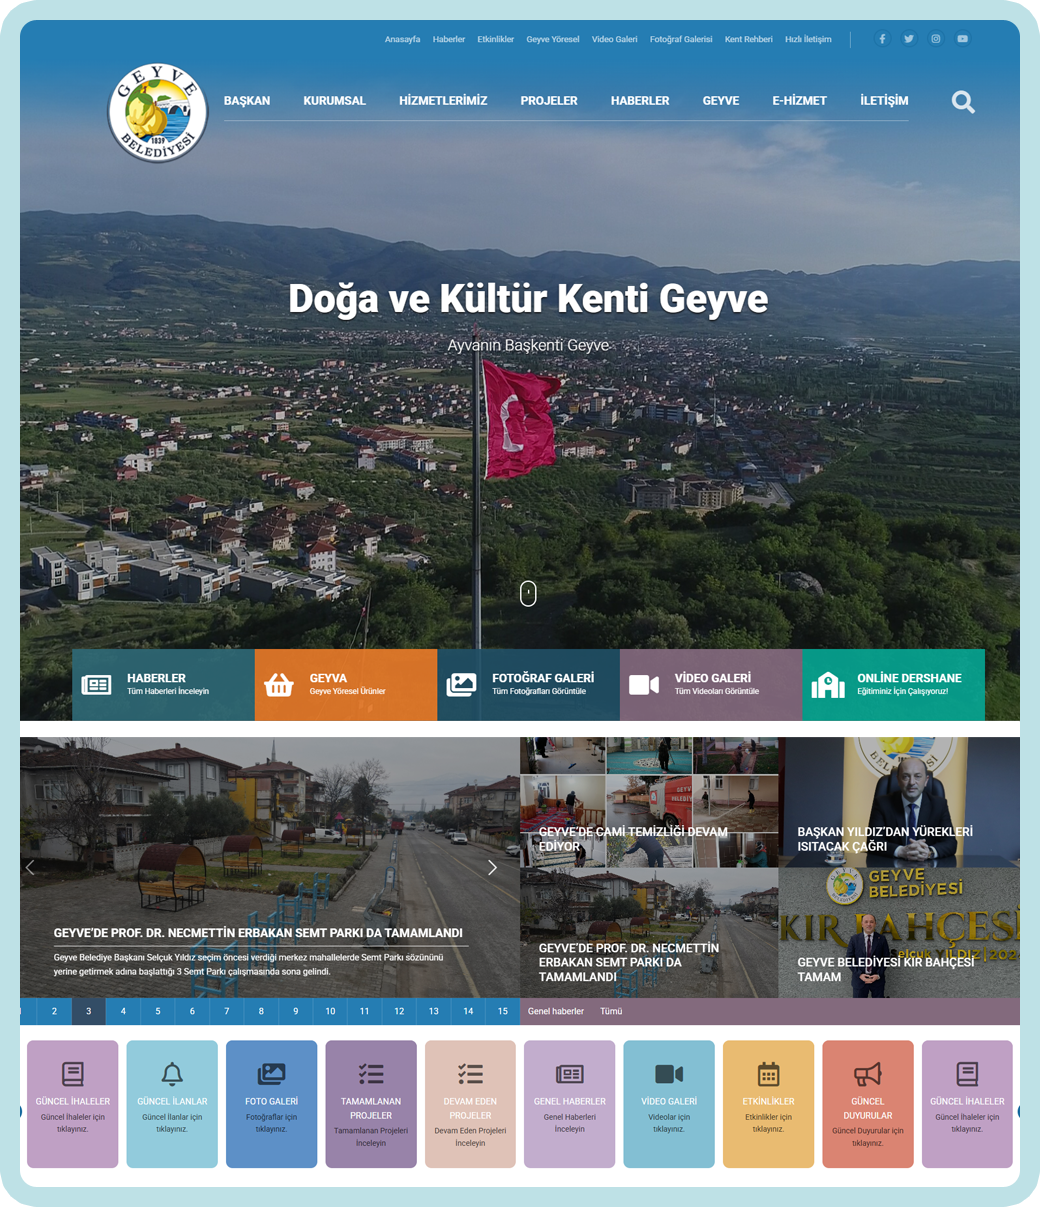Go to next news slide arrow

click(492, 868)
